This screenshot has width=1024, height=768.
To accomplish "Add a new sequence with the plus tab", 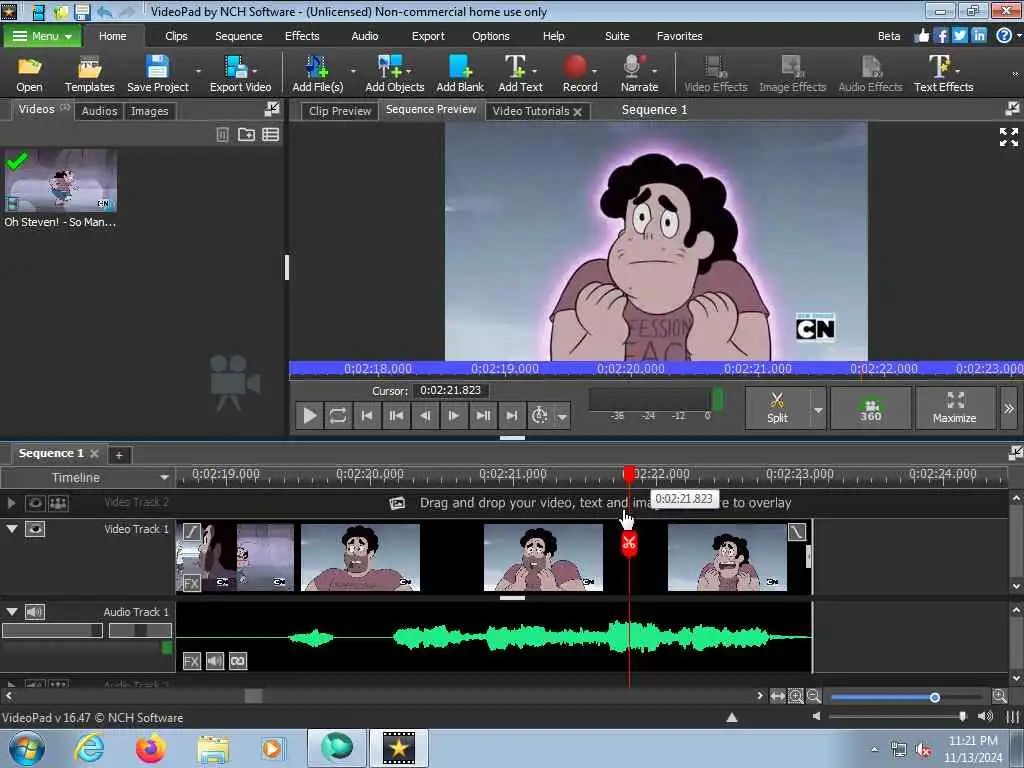I will 119,455.
